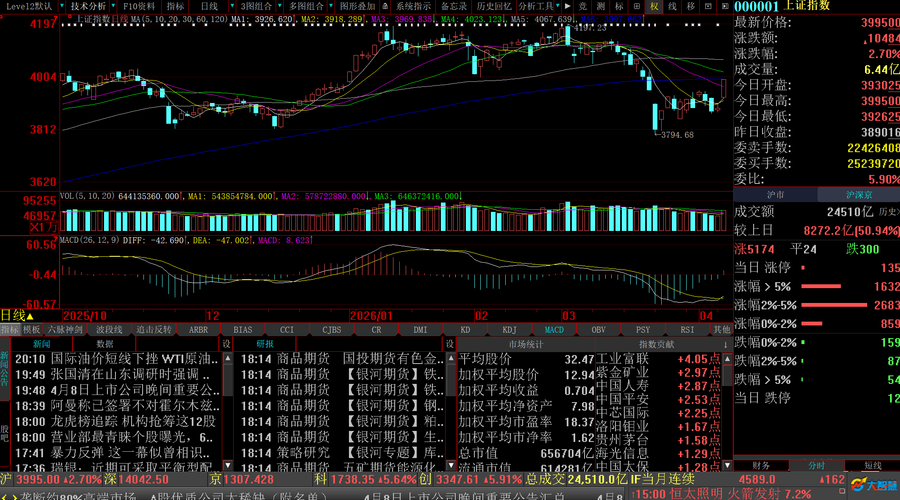This screenshot has height=500, width=900.
Task: Switch indicator to DMI
Action: coord(420,330)
